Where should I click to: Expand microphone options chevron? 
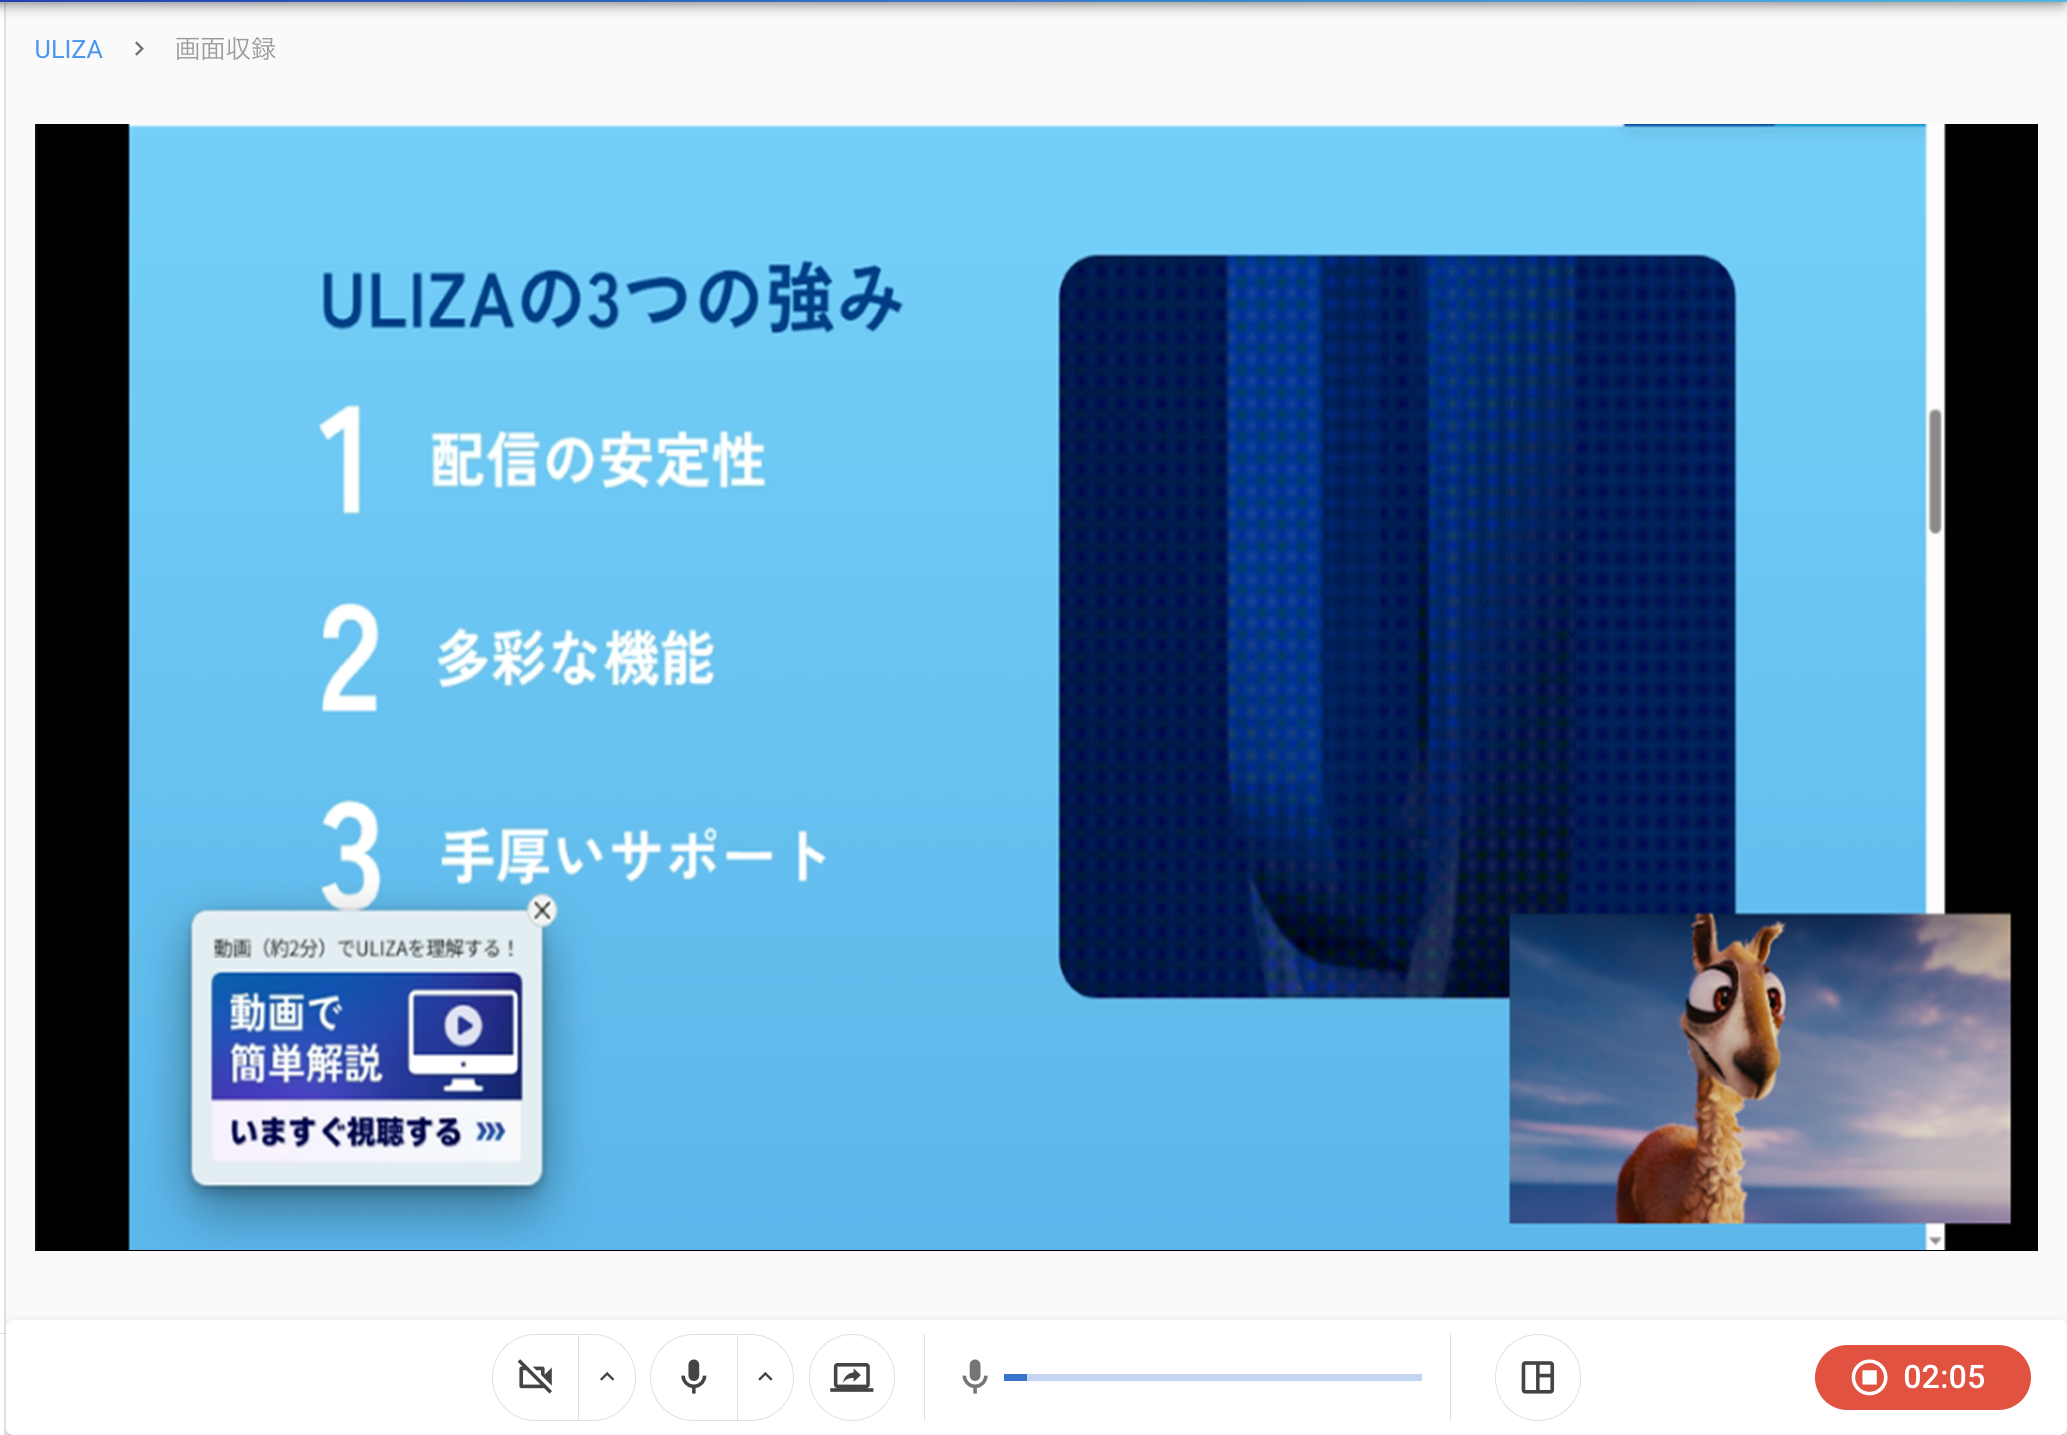(765, 1377)
